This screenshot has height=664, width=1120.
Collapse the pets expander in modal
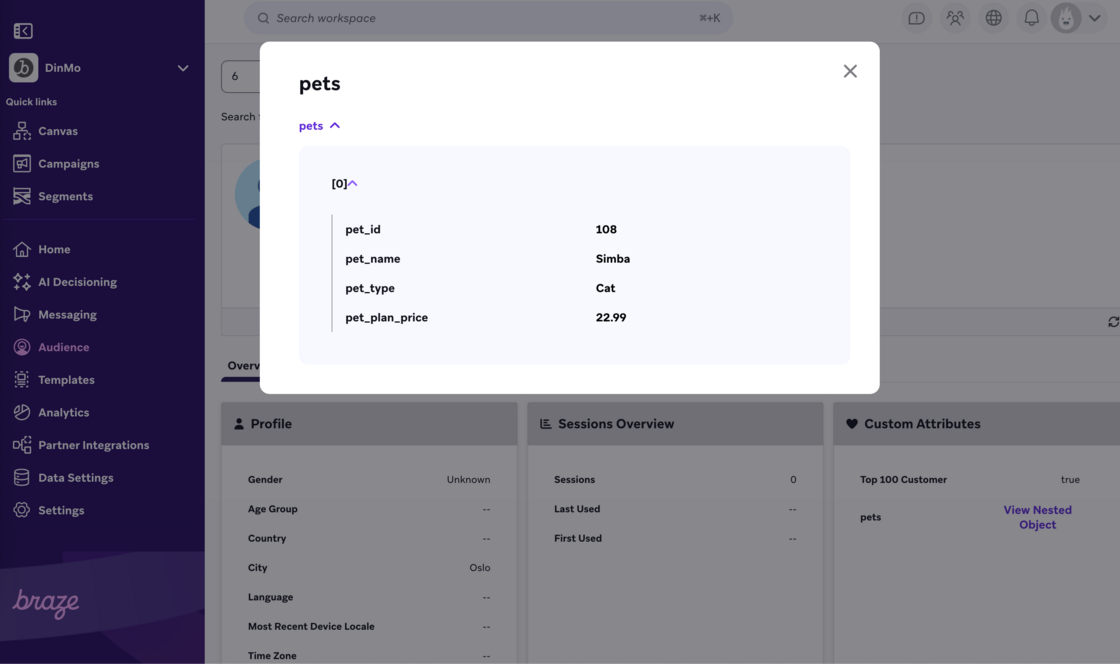(320, 126)
